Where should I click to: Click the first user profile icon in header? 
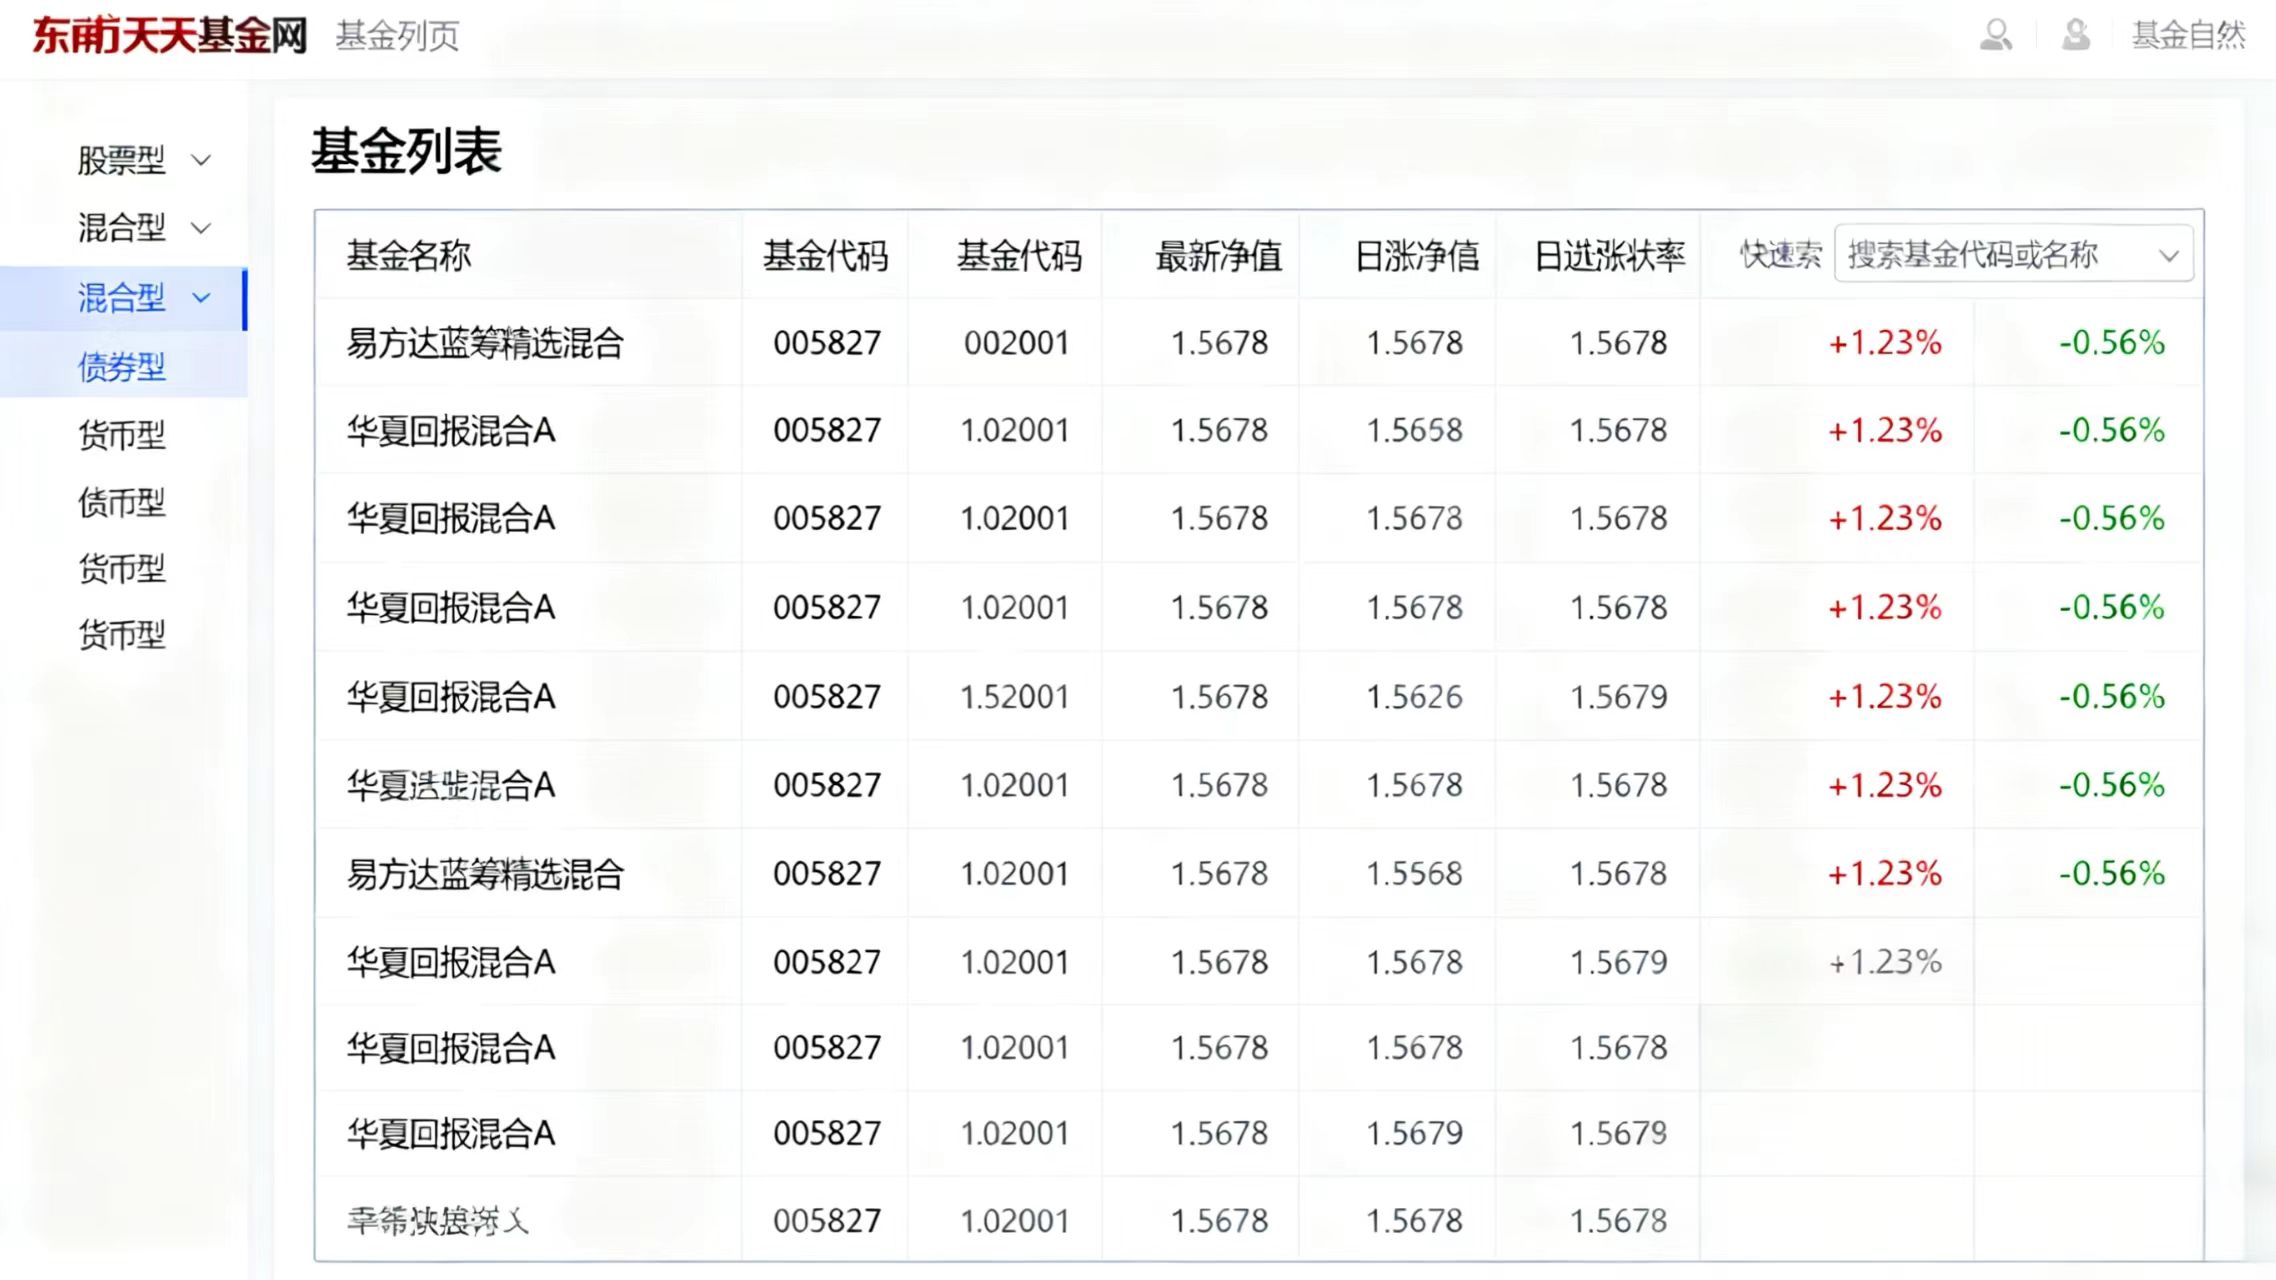[x=1997, y=36]
